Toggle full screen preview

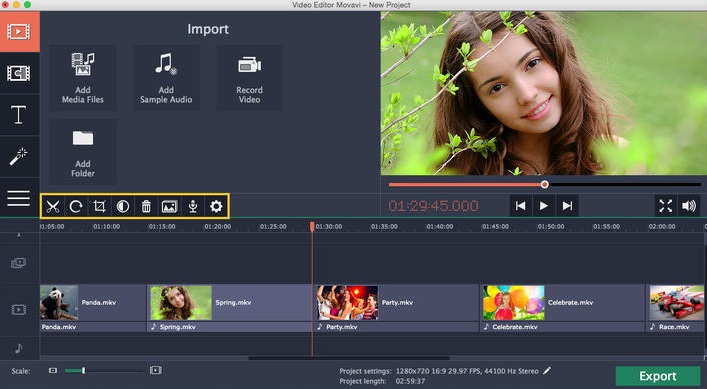click(x=666, y=206)
